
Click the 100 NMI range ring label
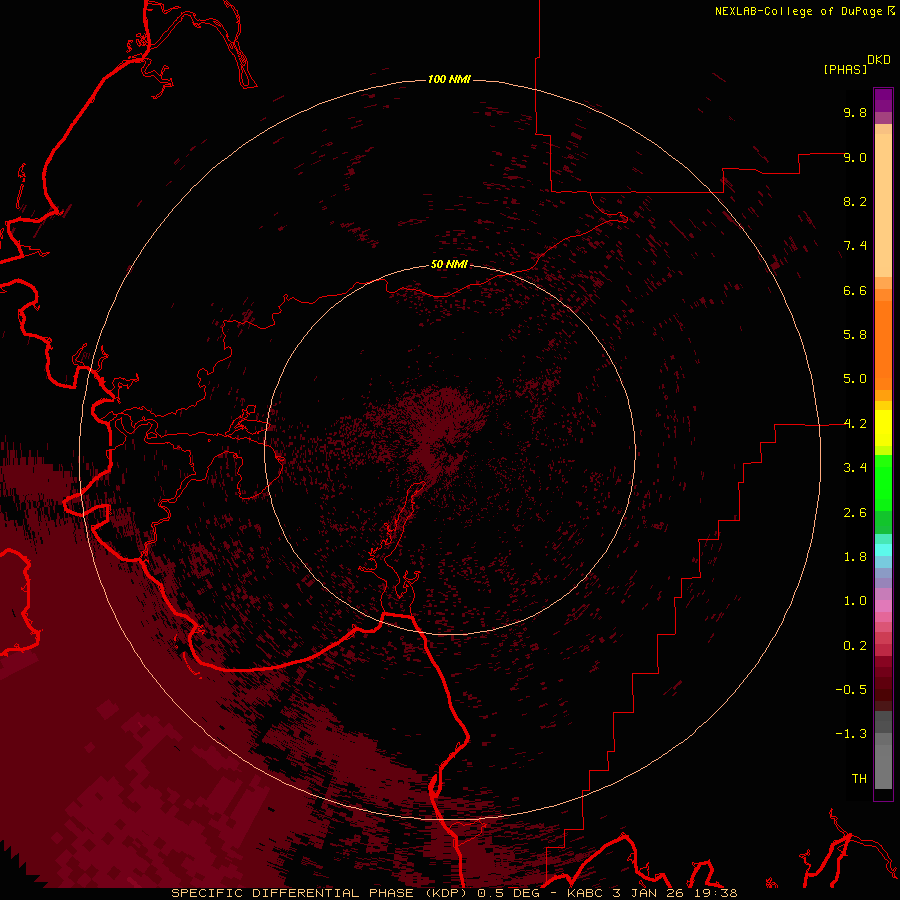click(x=449, y=79)
